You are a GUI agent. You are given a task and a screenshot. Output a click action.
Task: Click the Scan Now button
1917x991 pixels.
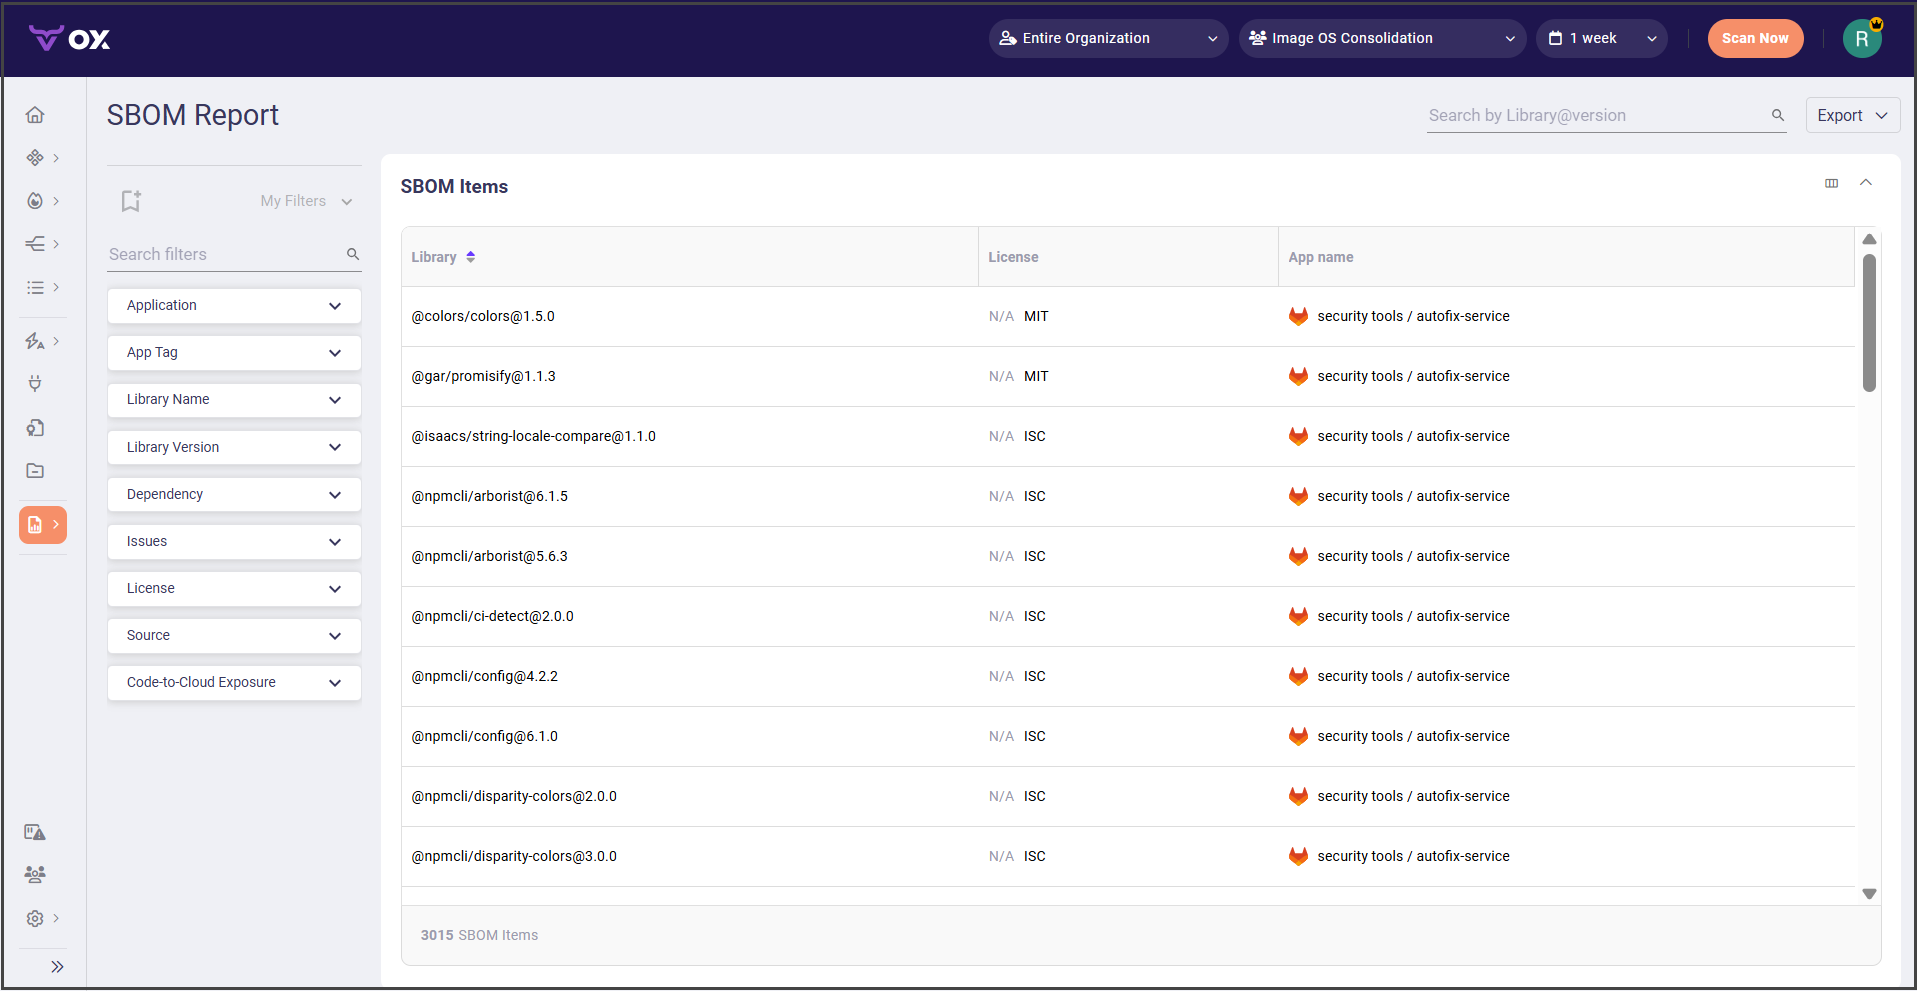1754,39
